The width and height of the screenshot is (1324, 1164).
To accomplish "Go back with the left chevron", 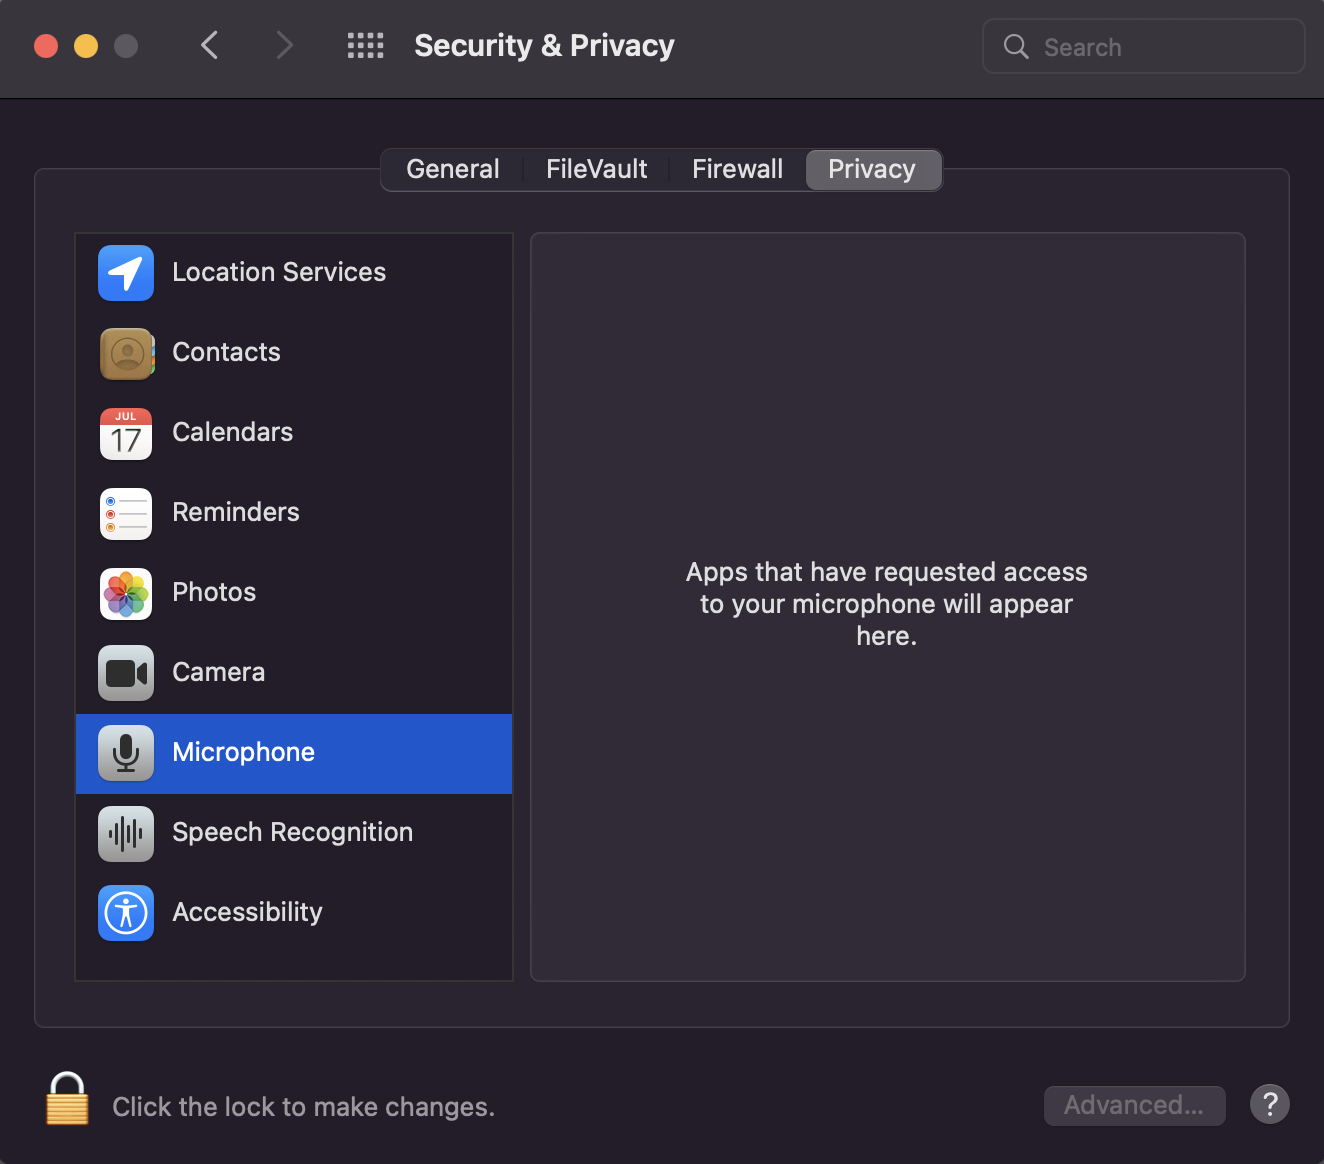I will click(209, 45).
